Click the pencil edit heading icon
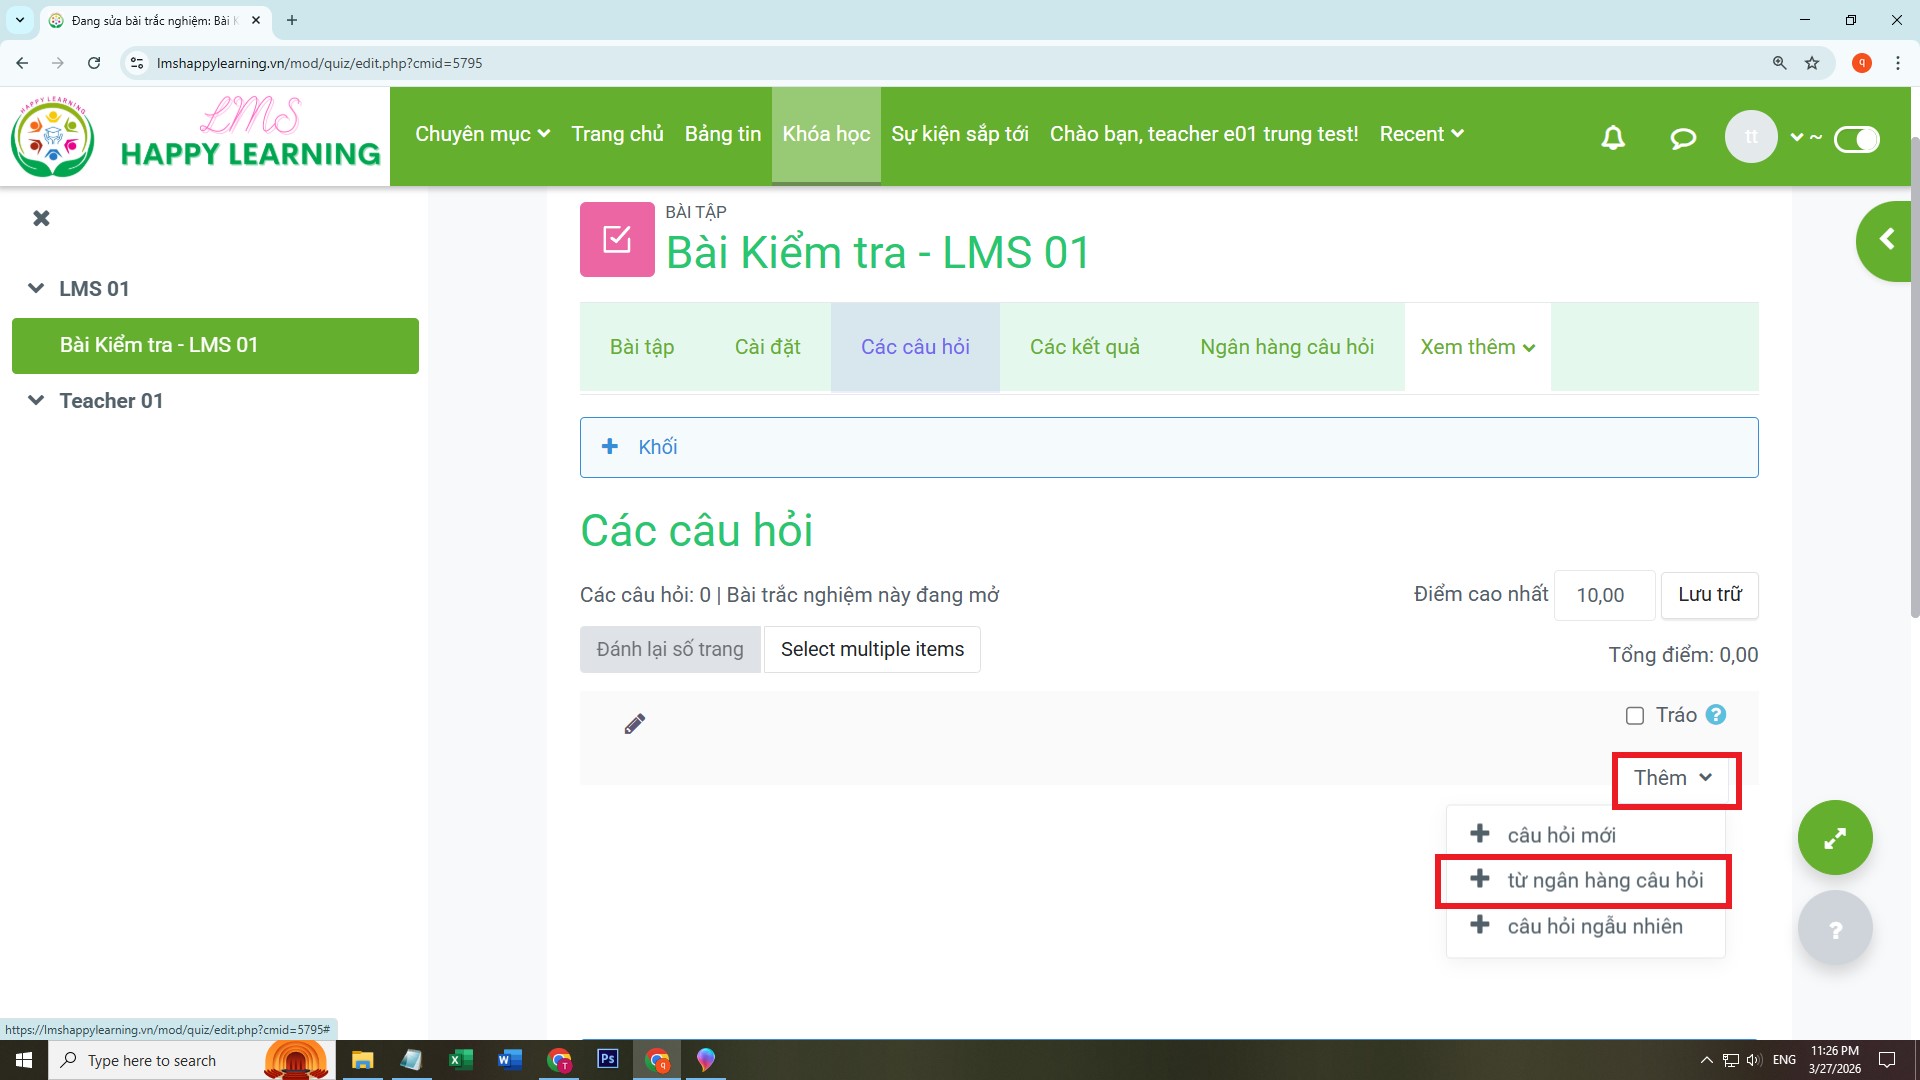 click(x=635, y=724)
